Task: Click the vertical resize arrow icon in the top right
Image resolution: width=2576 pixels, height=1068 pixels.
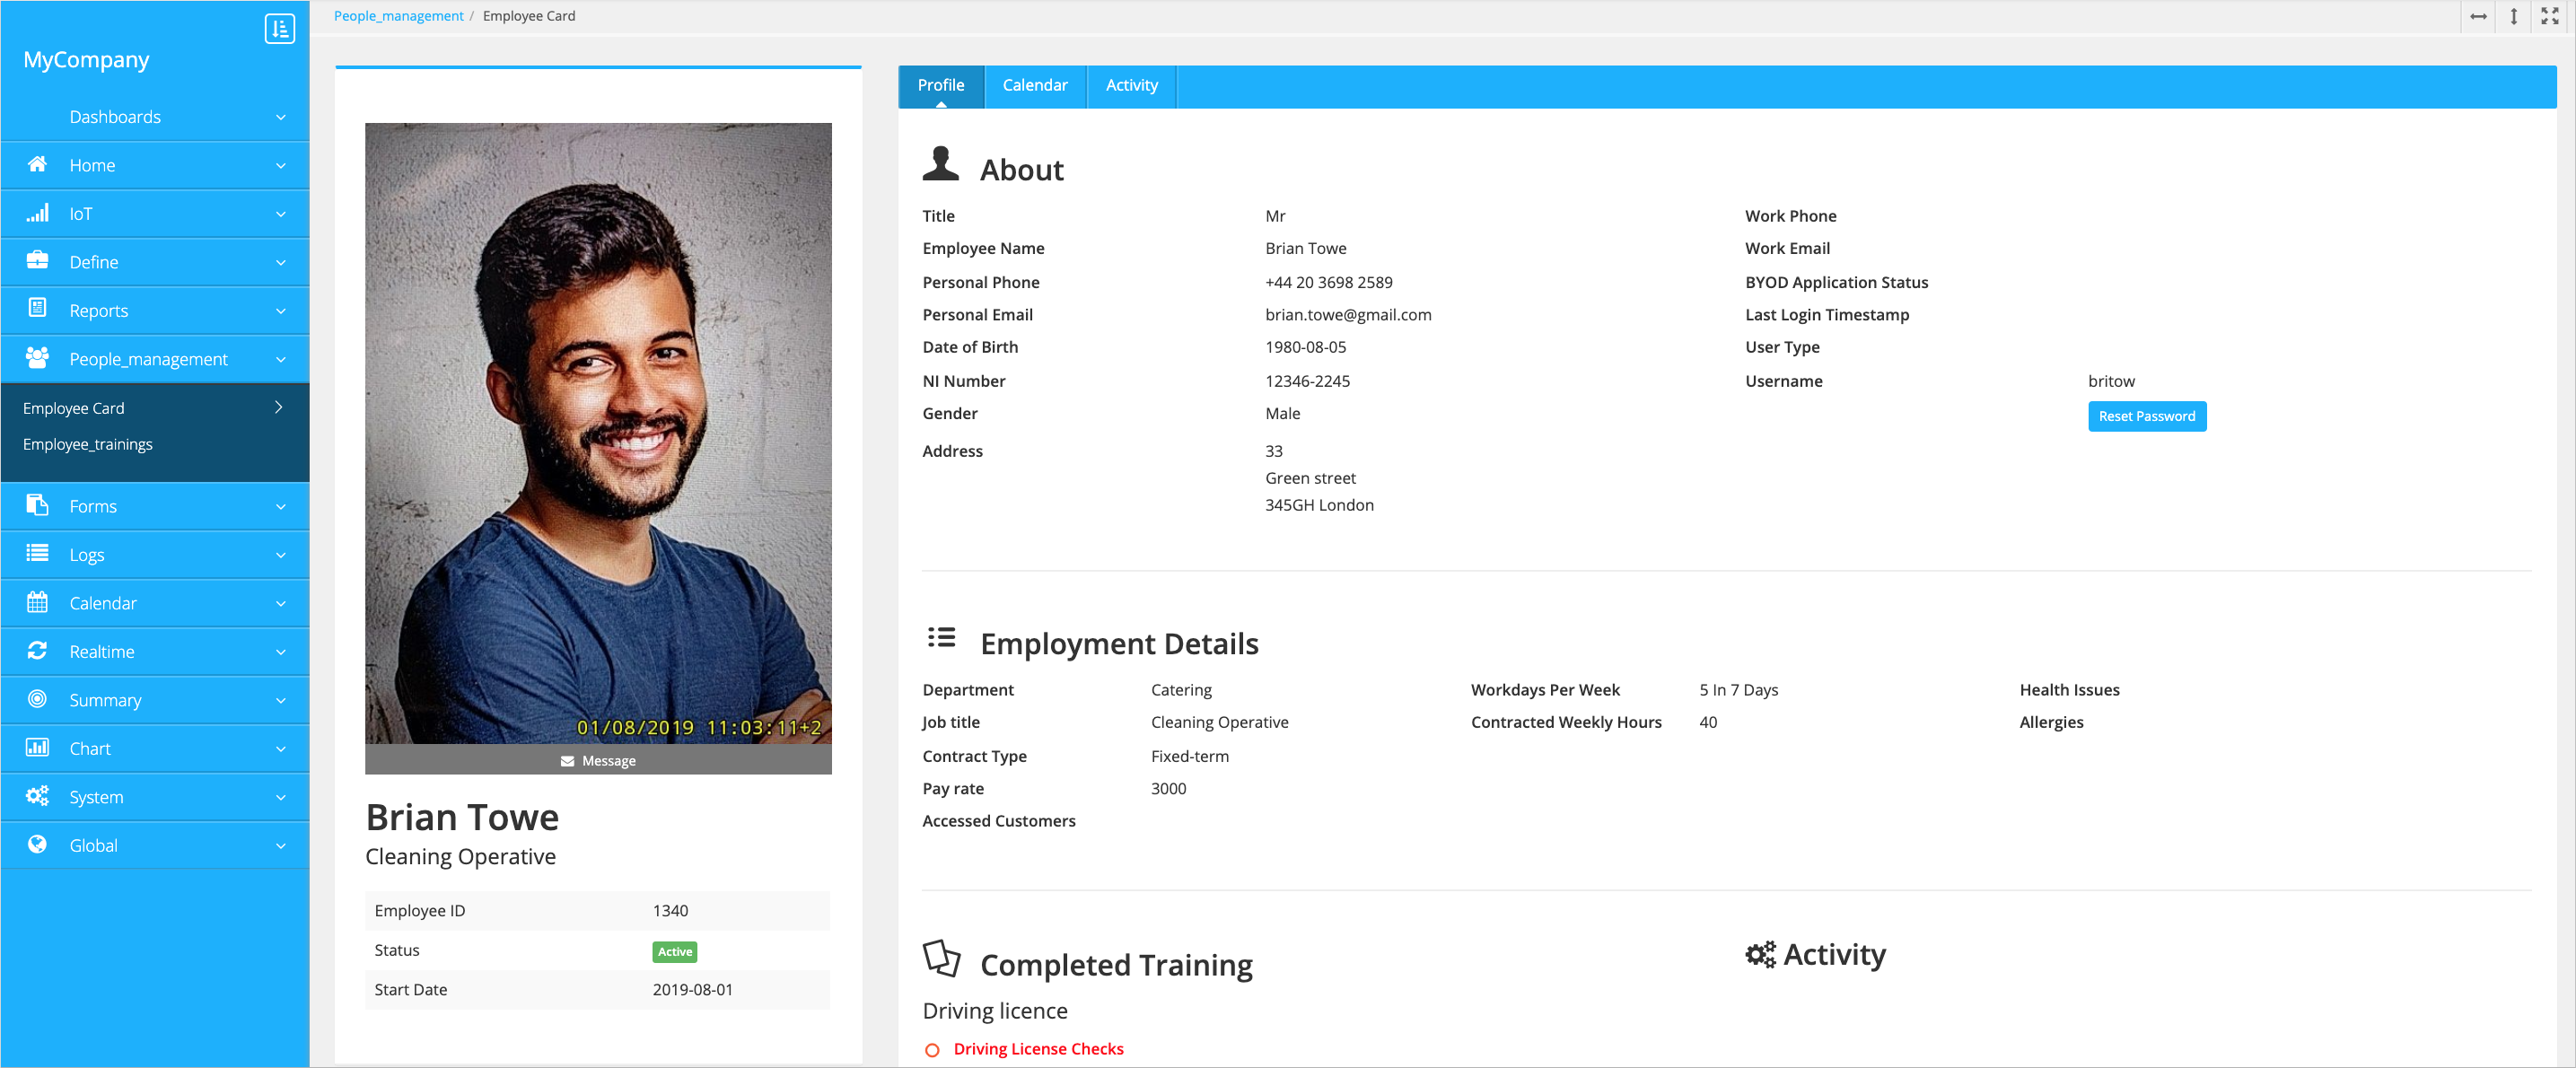Action: 2513,16
